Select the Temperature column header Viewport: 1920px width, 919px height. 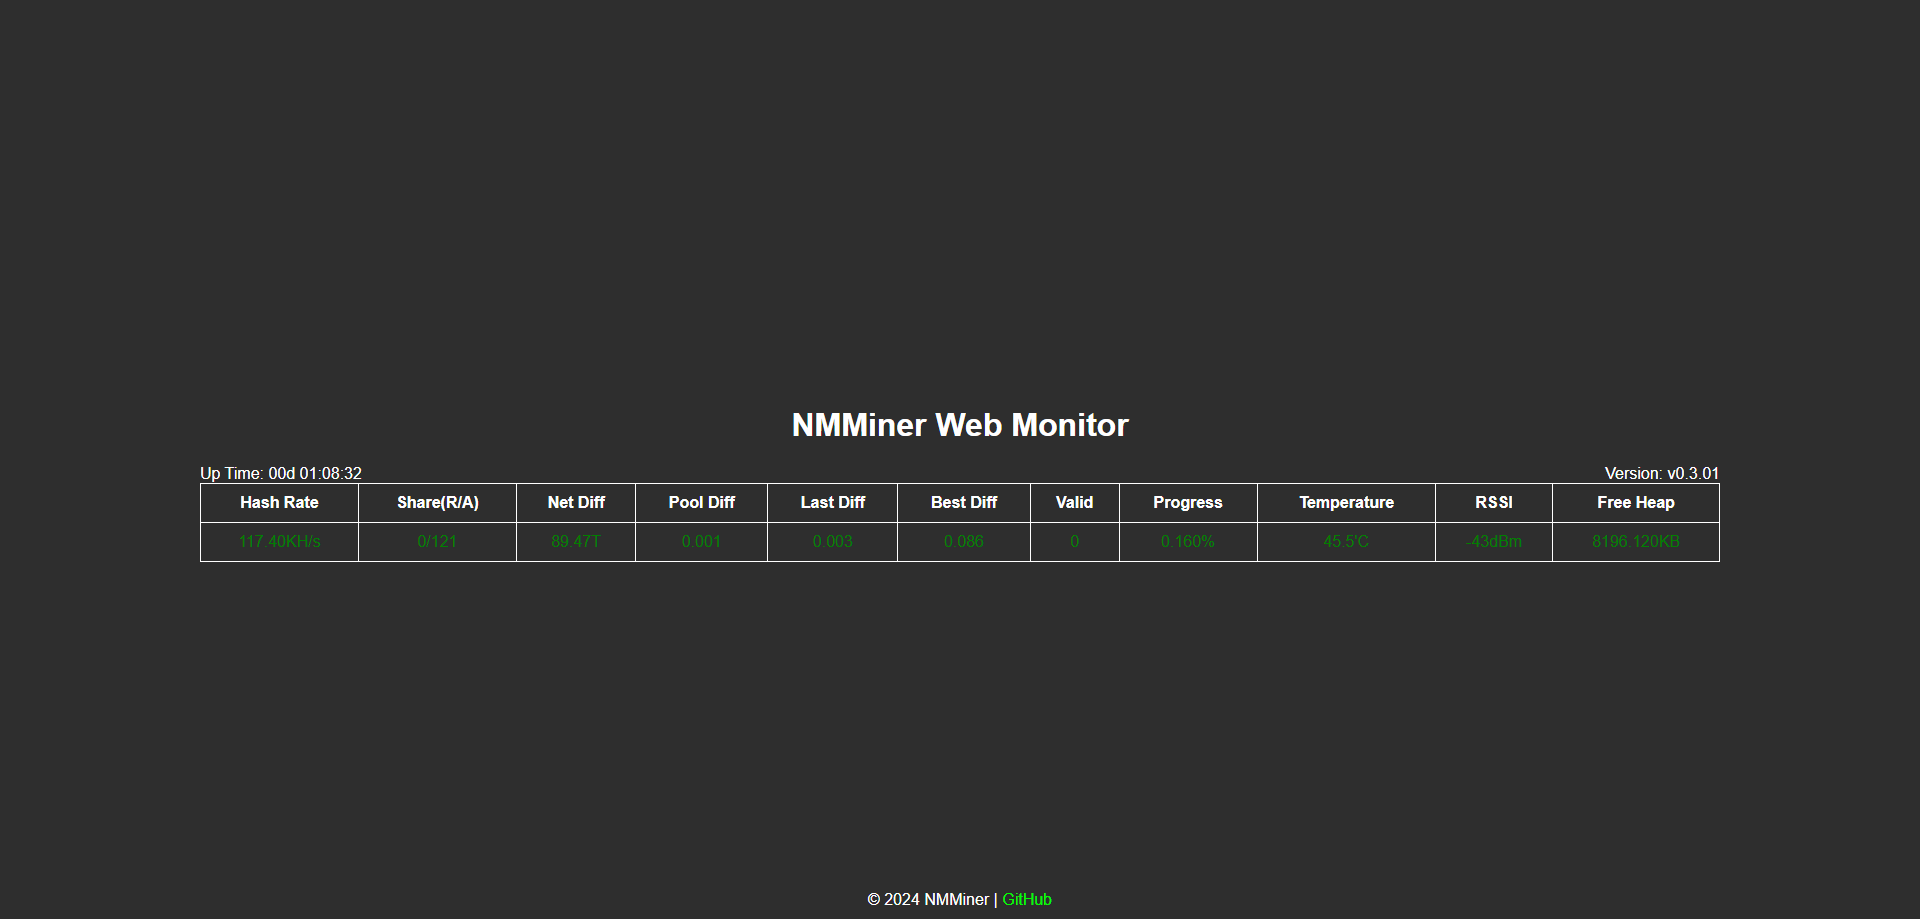1346,502
